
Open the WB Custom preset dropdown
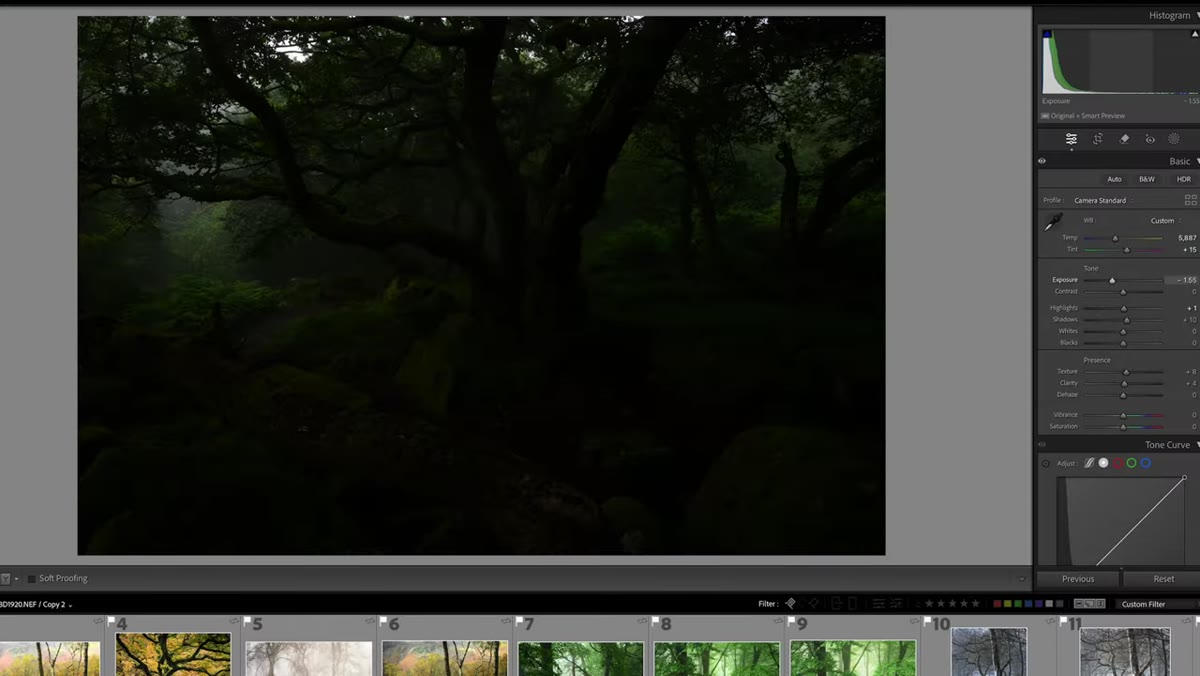click(1165, 221)
